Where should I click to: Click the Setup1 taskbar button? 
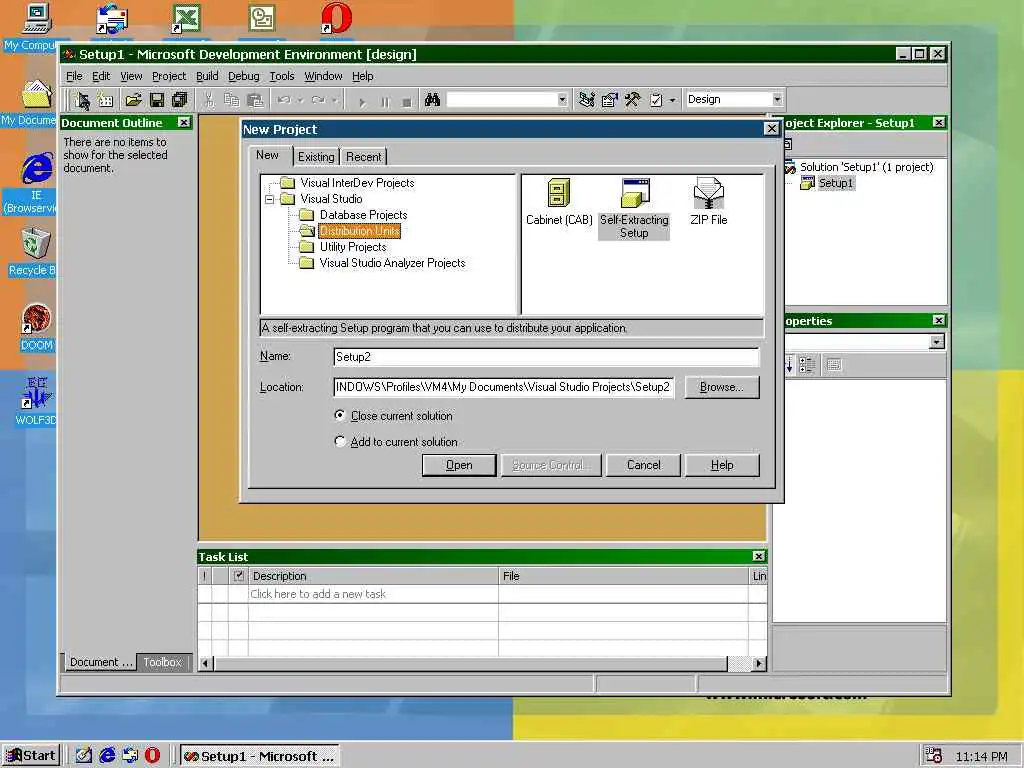point(259,756)
